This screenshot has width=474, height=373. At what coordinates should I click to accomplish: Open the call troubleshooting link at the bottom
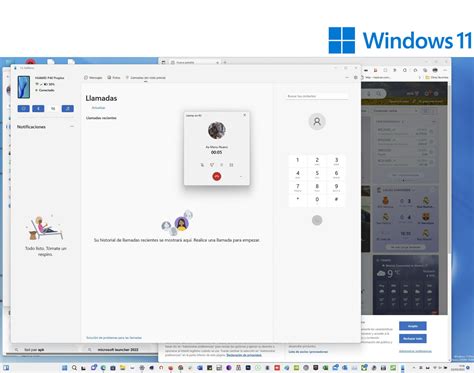114,338
